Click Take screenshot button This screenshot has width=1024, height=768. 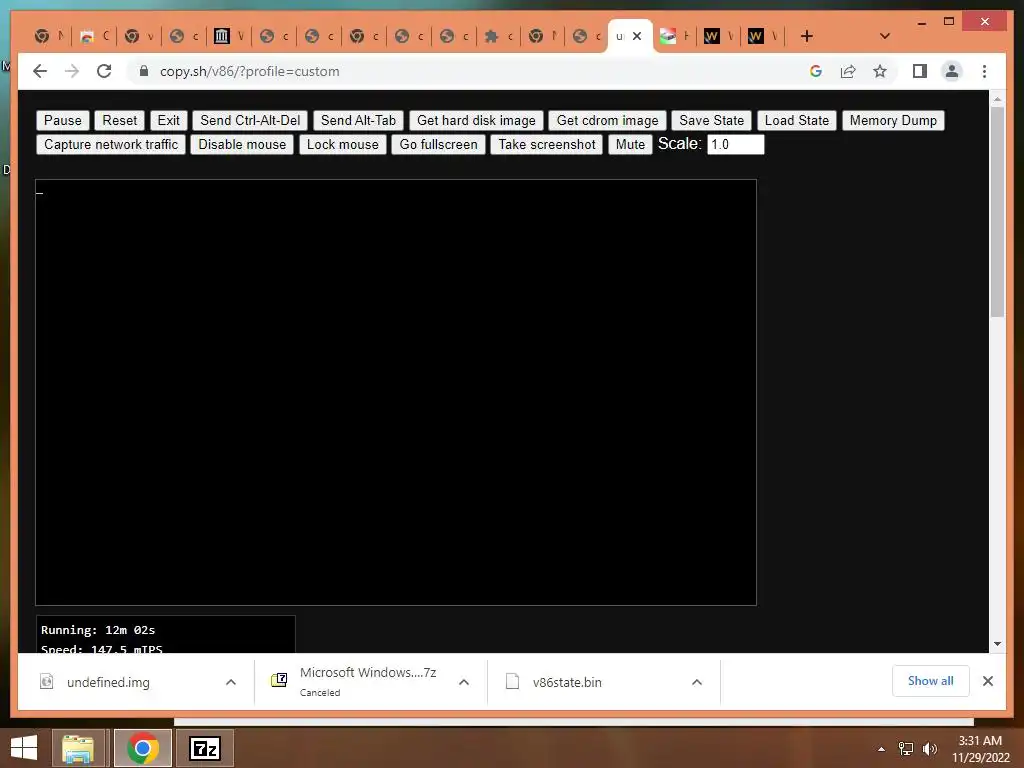coord(547,144)
